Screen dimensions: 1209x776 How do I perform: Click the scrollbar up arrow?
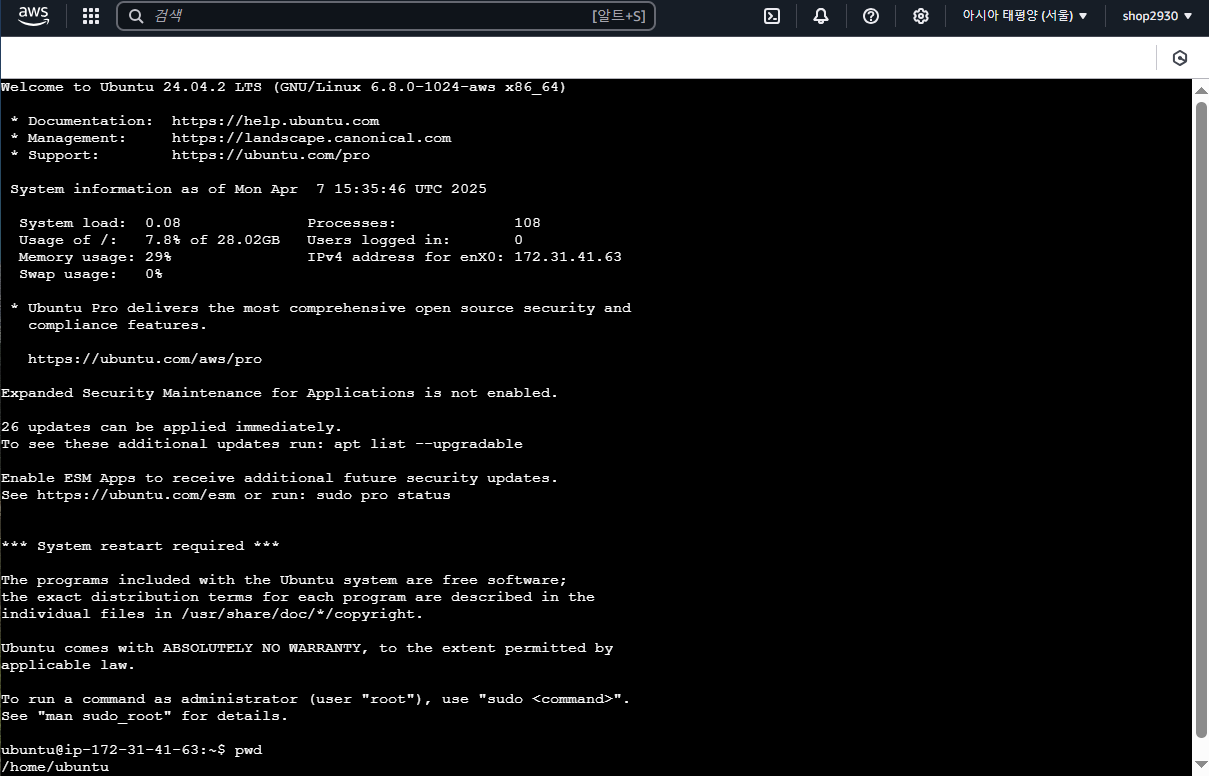coord(1201,89)
